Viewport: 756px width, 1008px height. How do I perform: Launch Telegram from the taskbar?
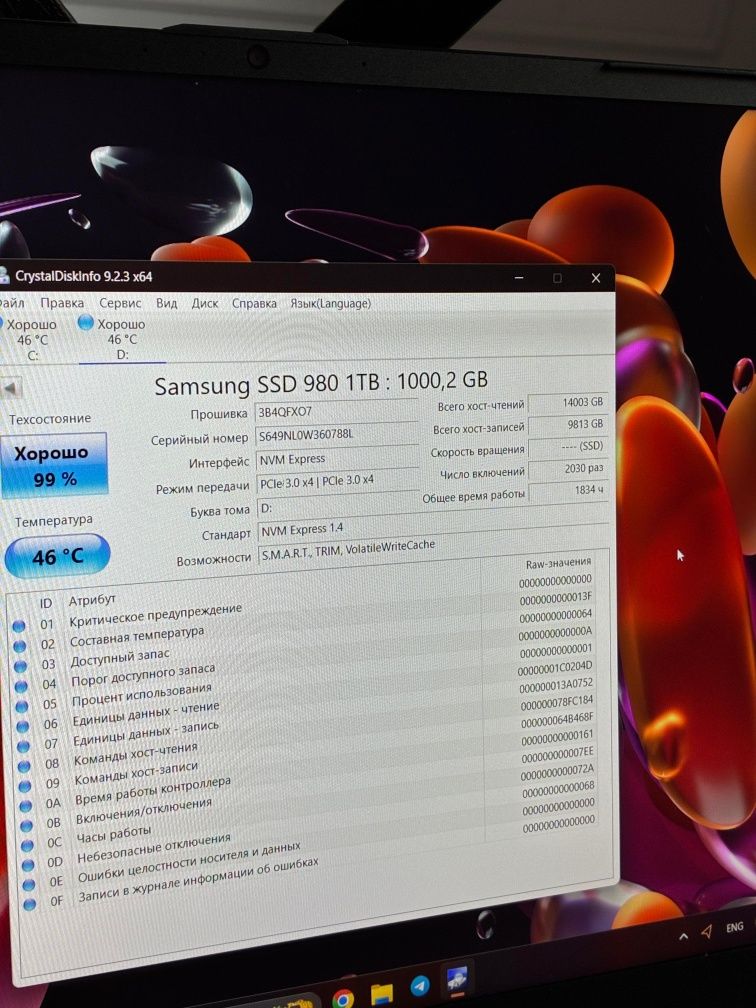click(420, 985)
